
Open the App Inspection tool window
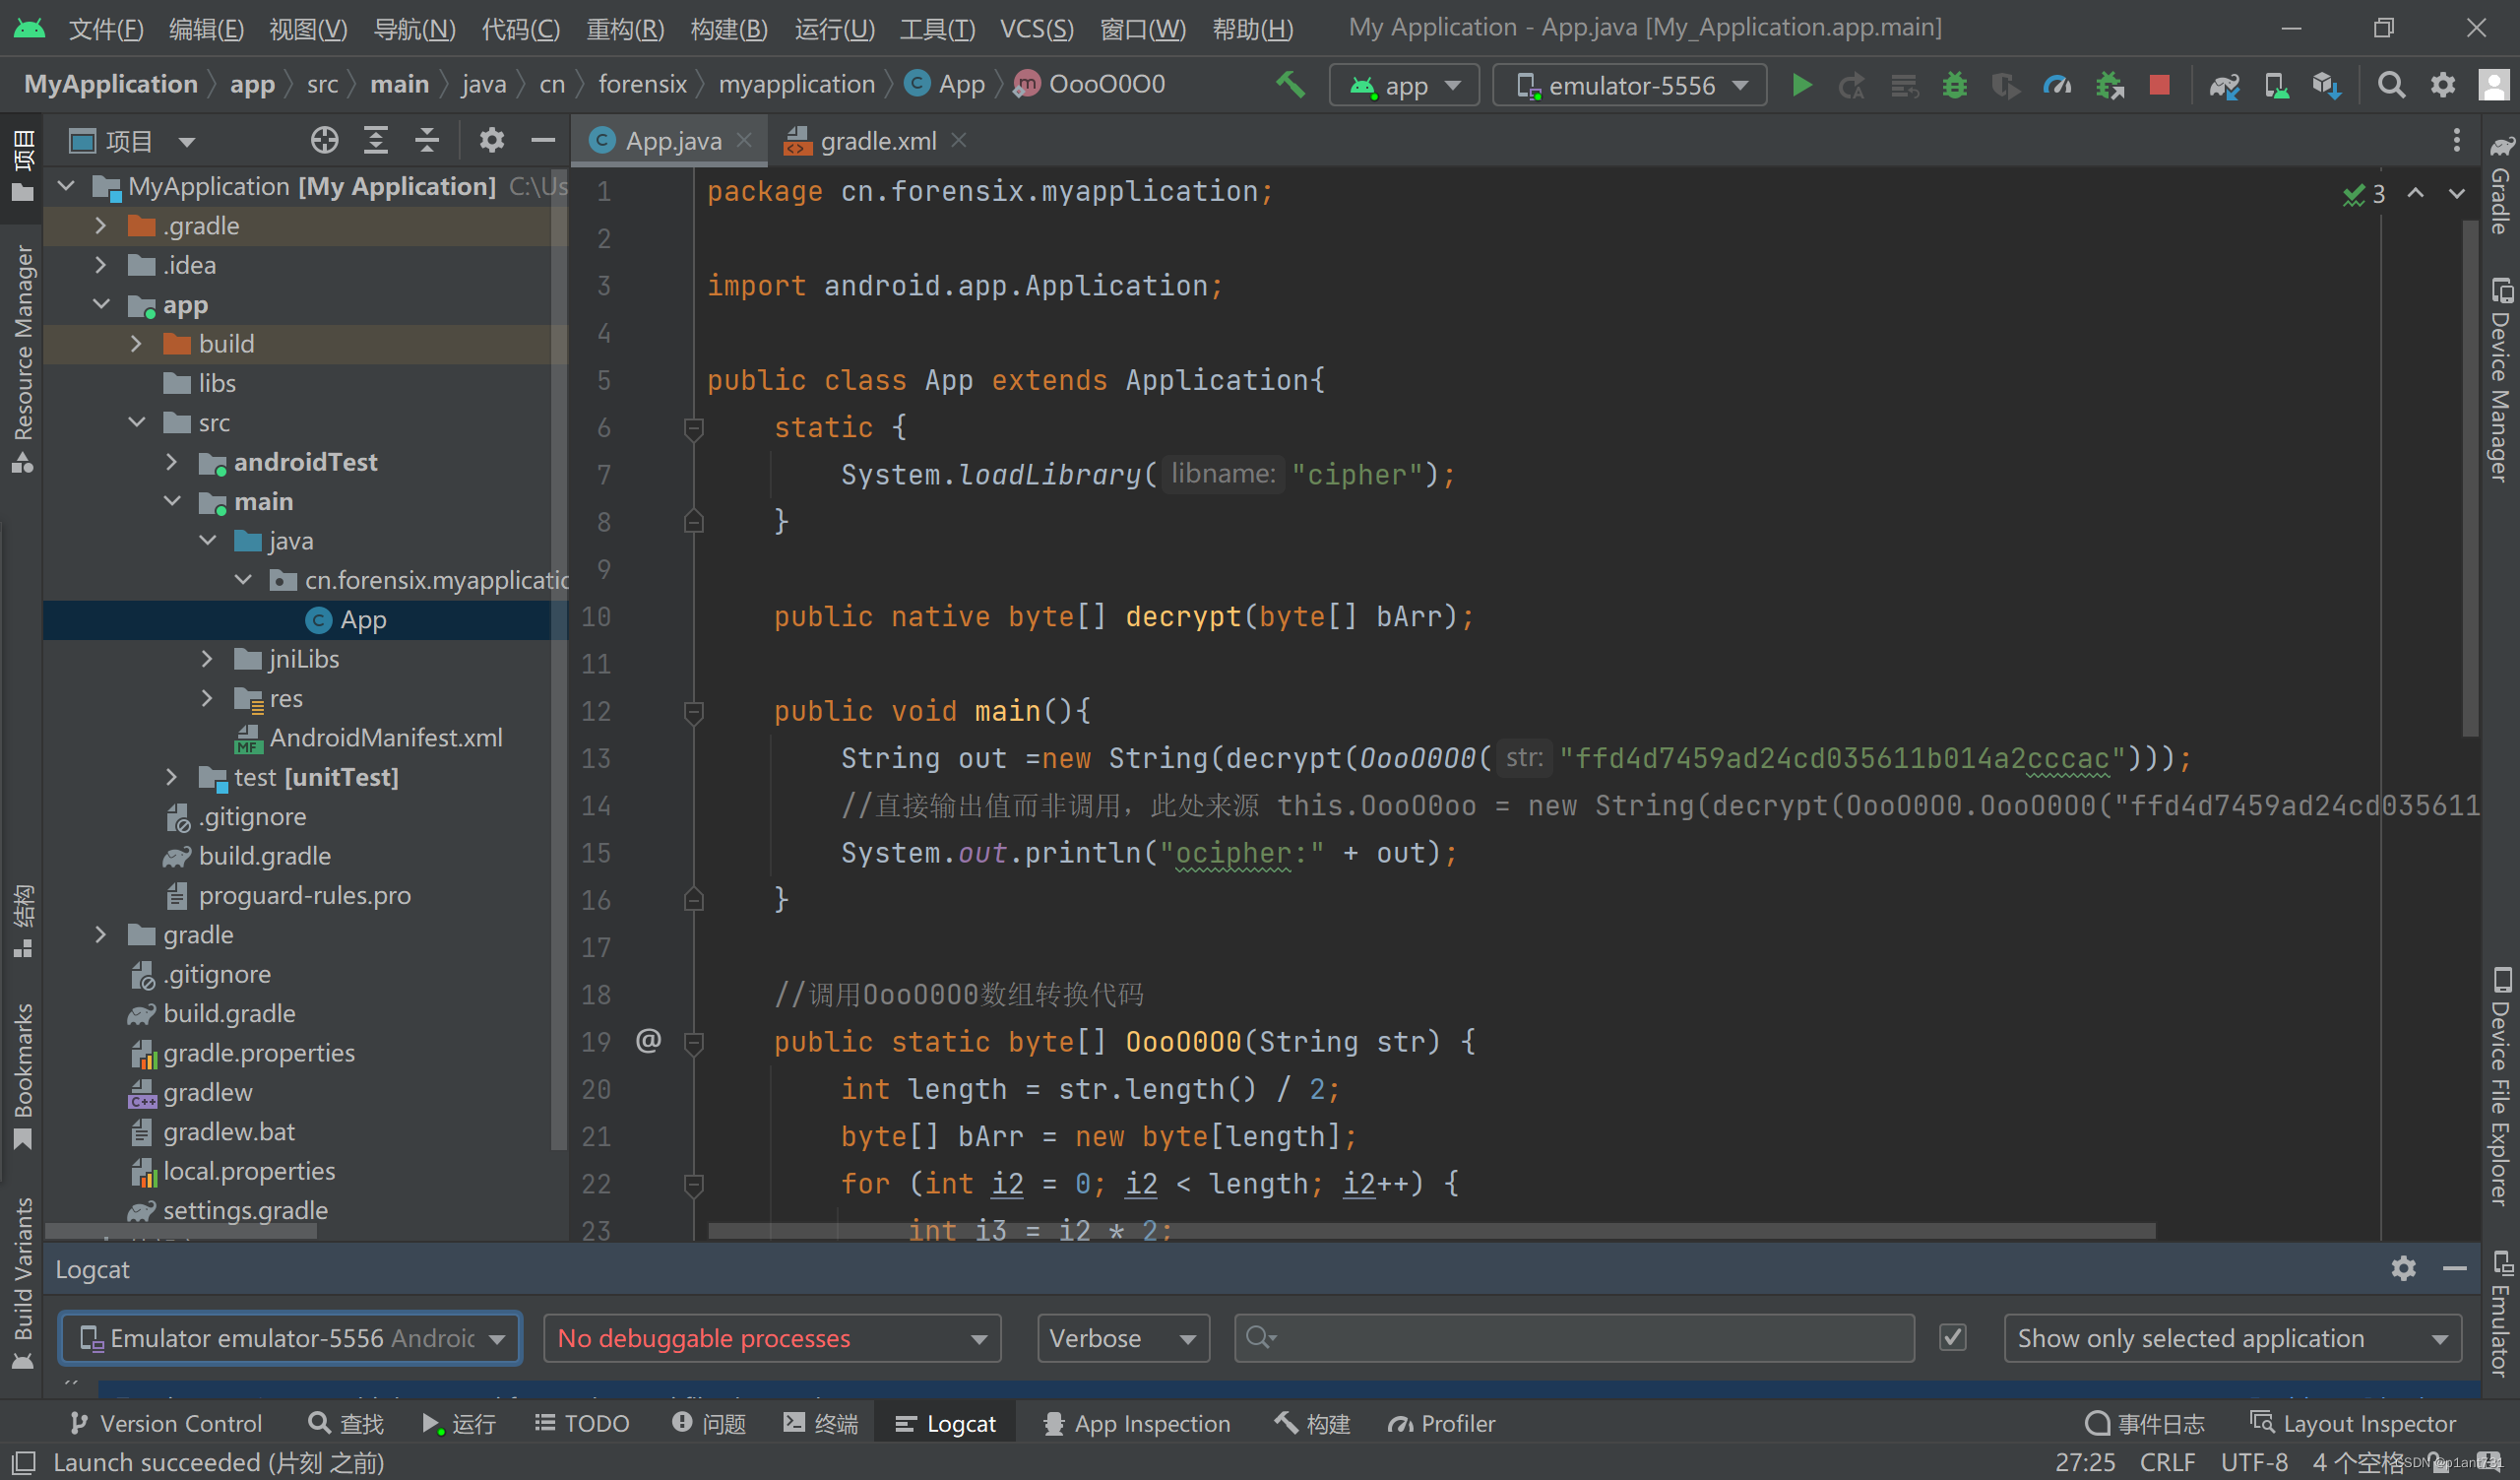pos(1137,1423)
